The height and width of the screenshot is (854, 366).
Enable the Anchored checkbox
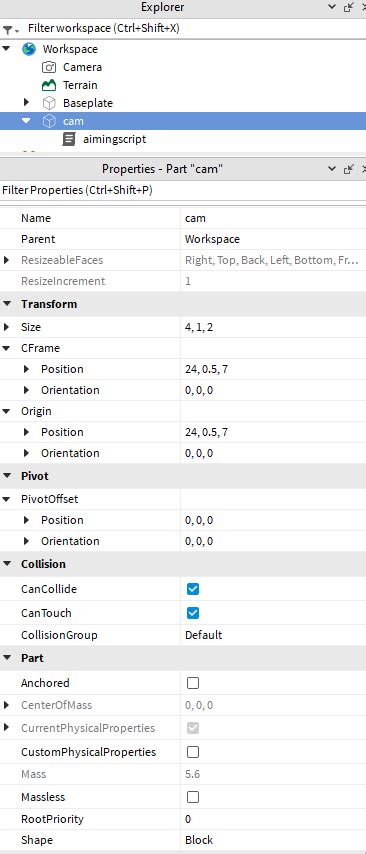[x=193, y=683]
